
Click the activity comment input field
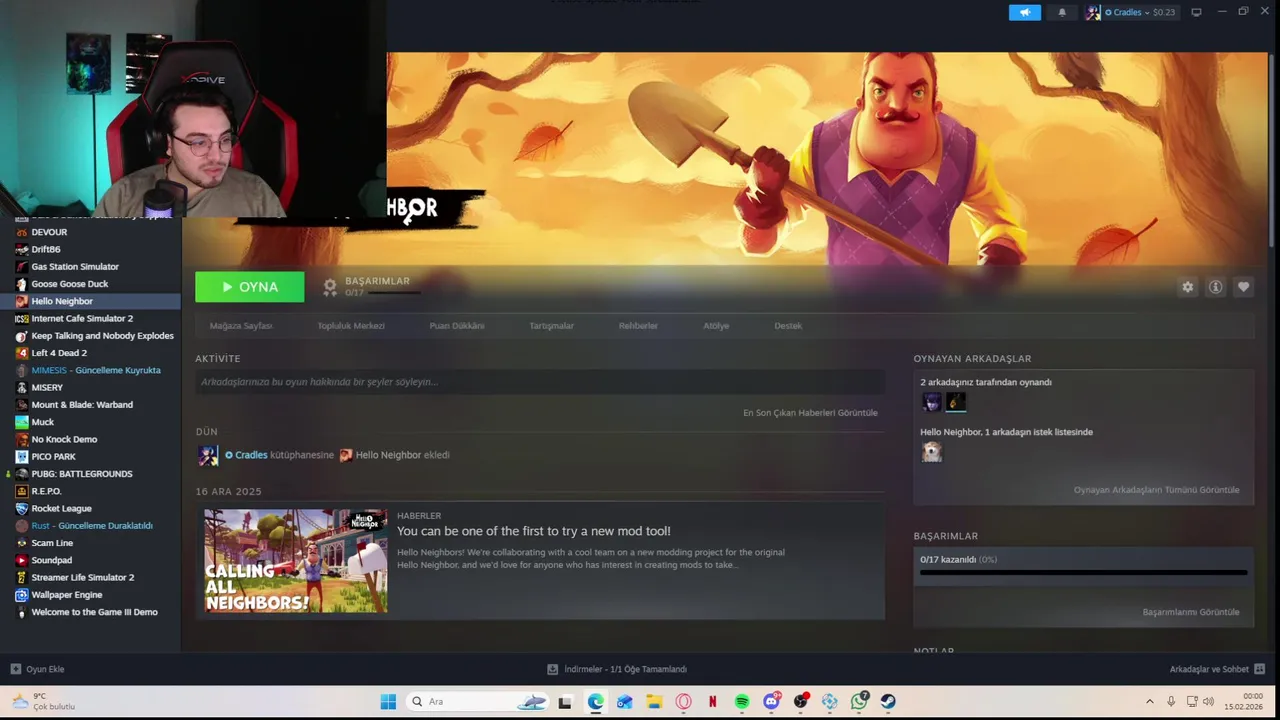pyautogui.click(x=540, y=382)
